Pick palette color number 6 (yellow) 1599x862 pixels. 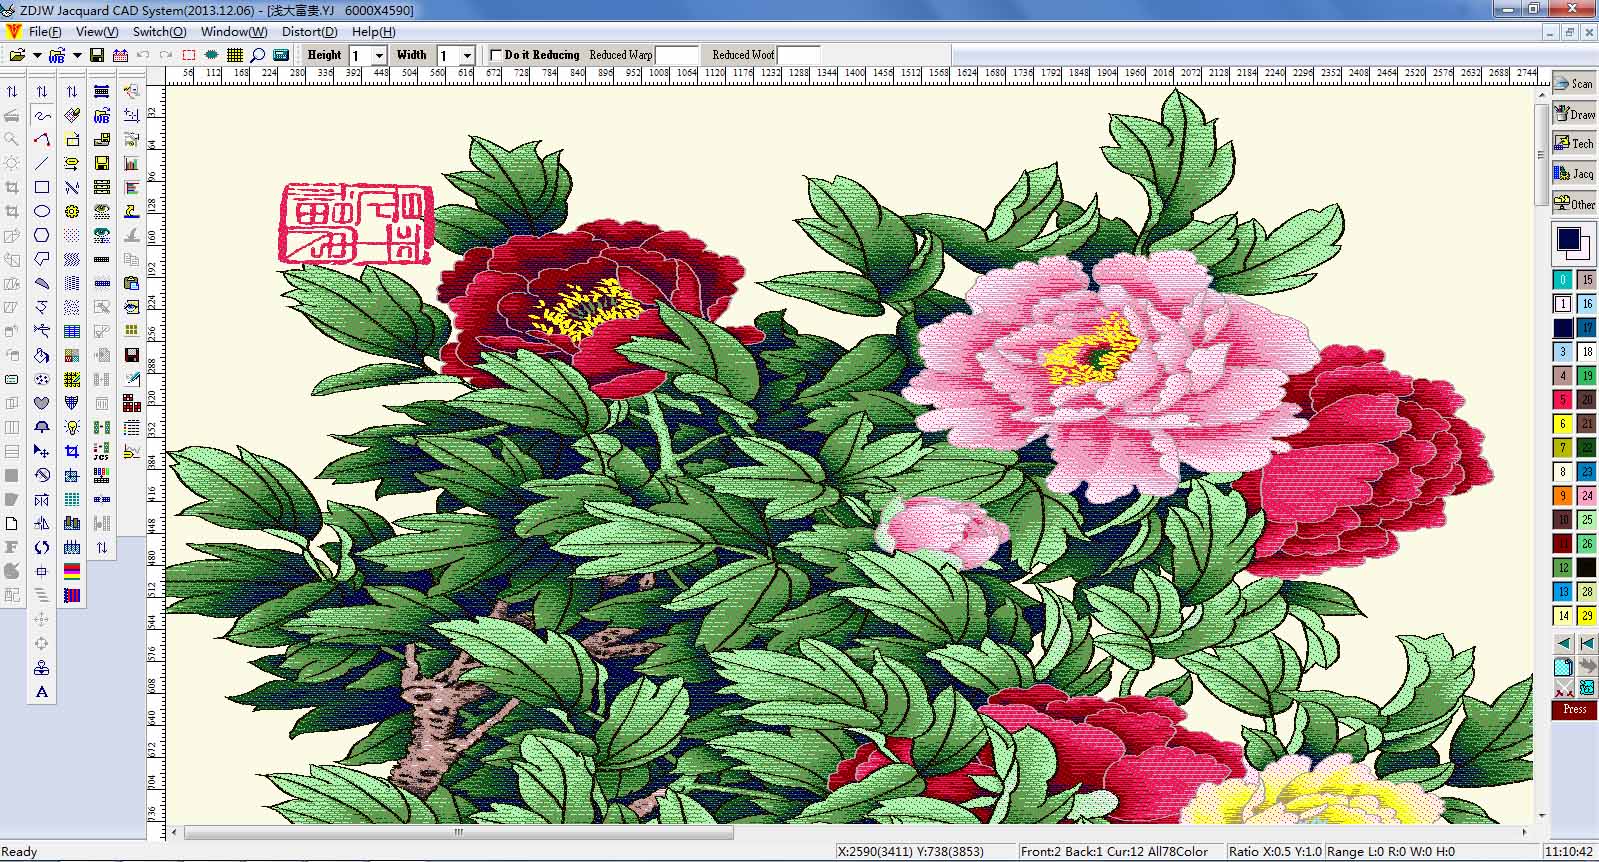(1563, 424)
